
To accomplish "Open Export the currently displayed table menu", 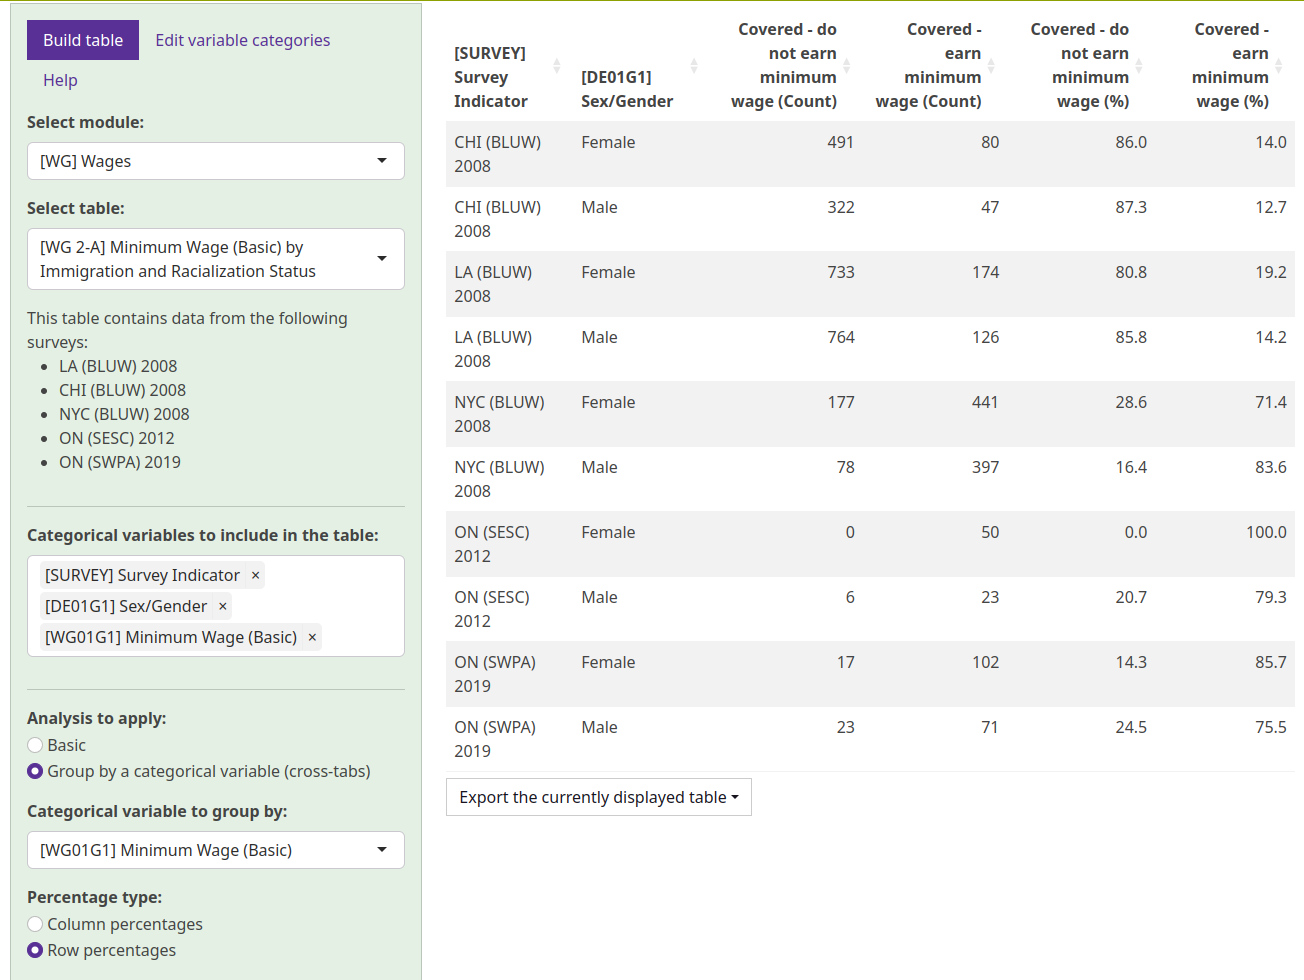I will tap(598, 797).
